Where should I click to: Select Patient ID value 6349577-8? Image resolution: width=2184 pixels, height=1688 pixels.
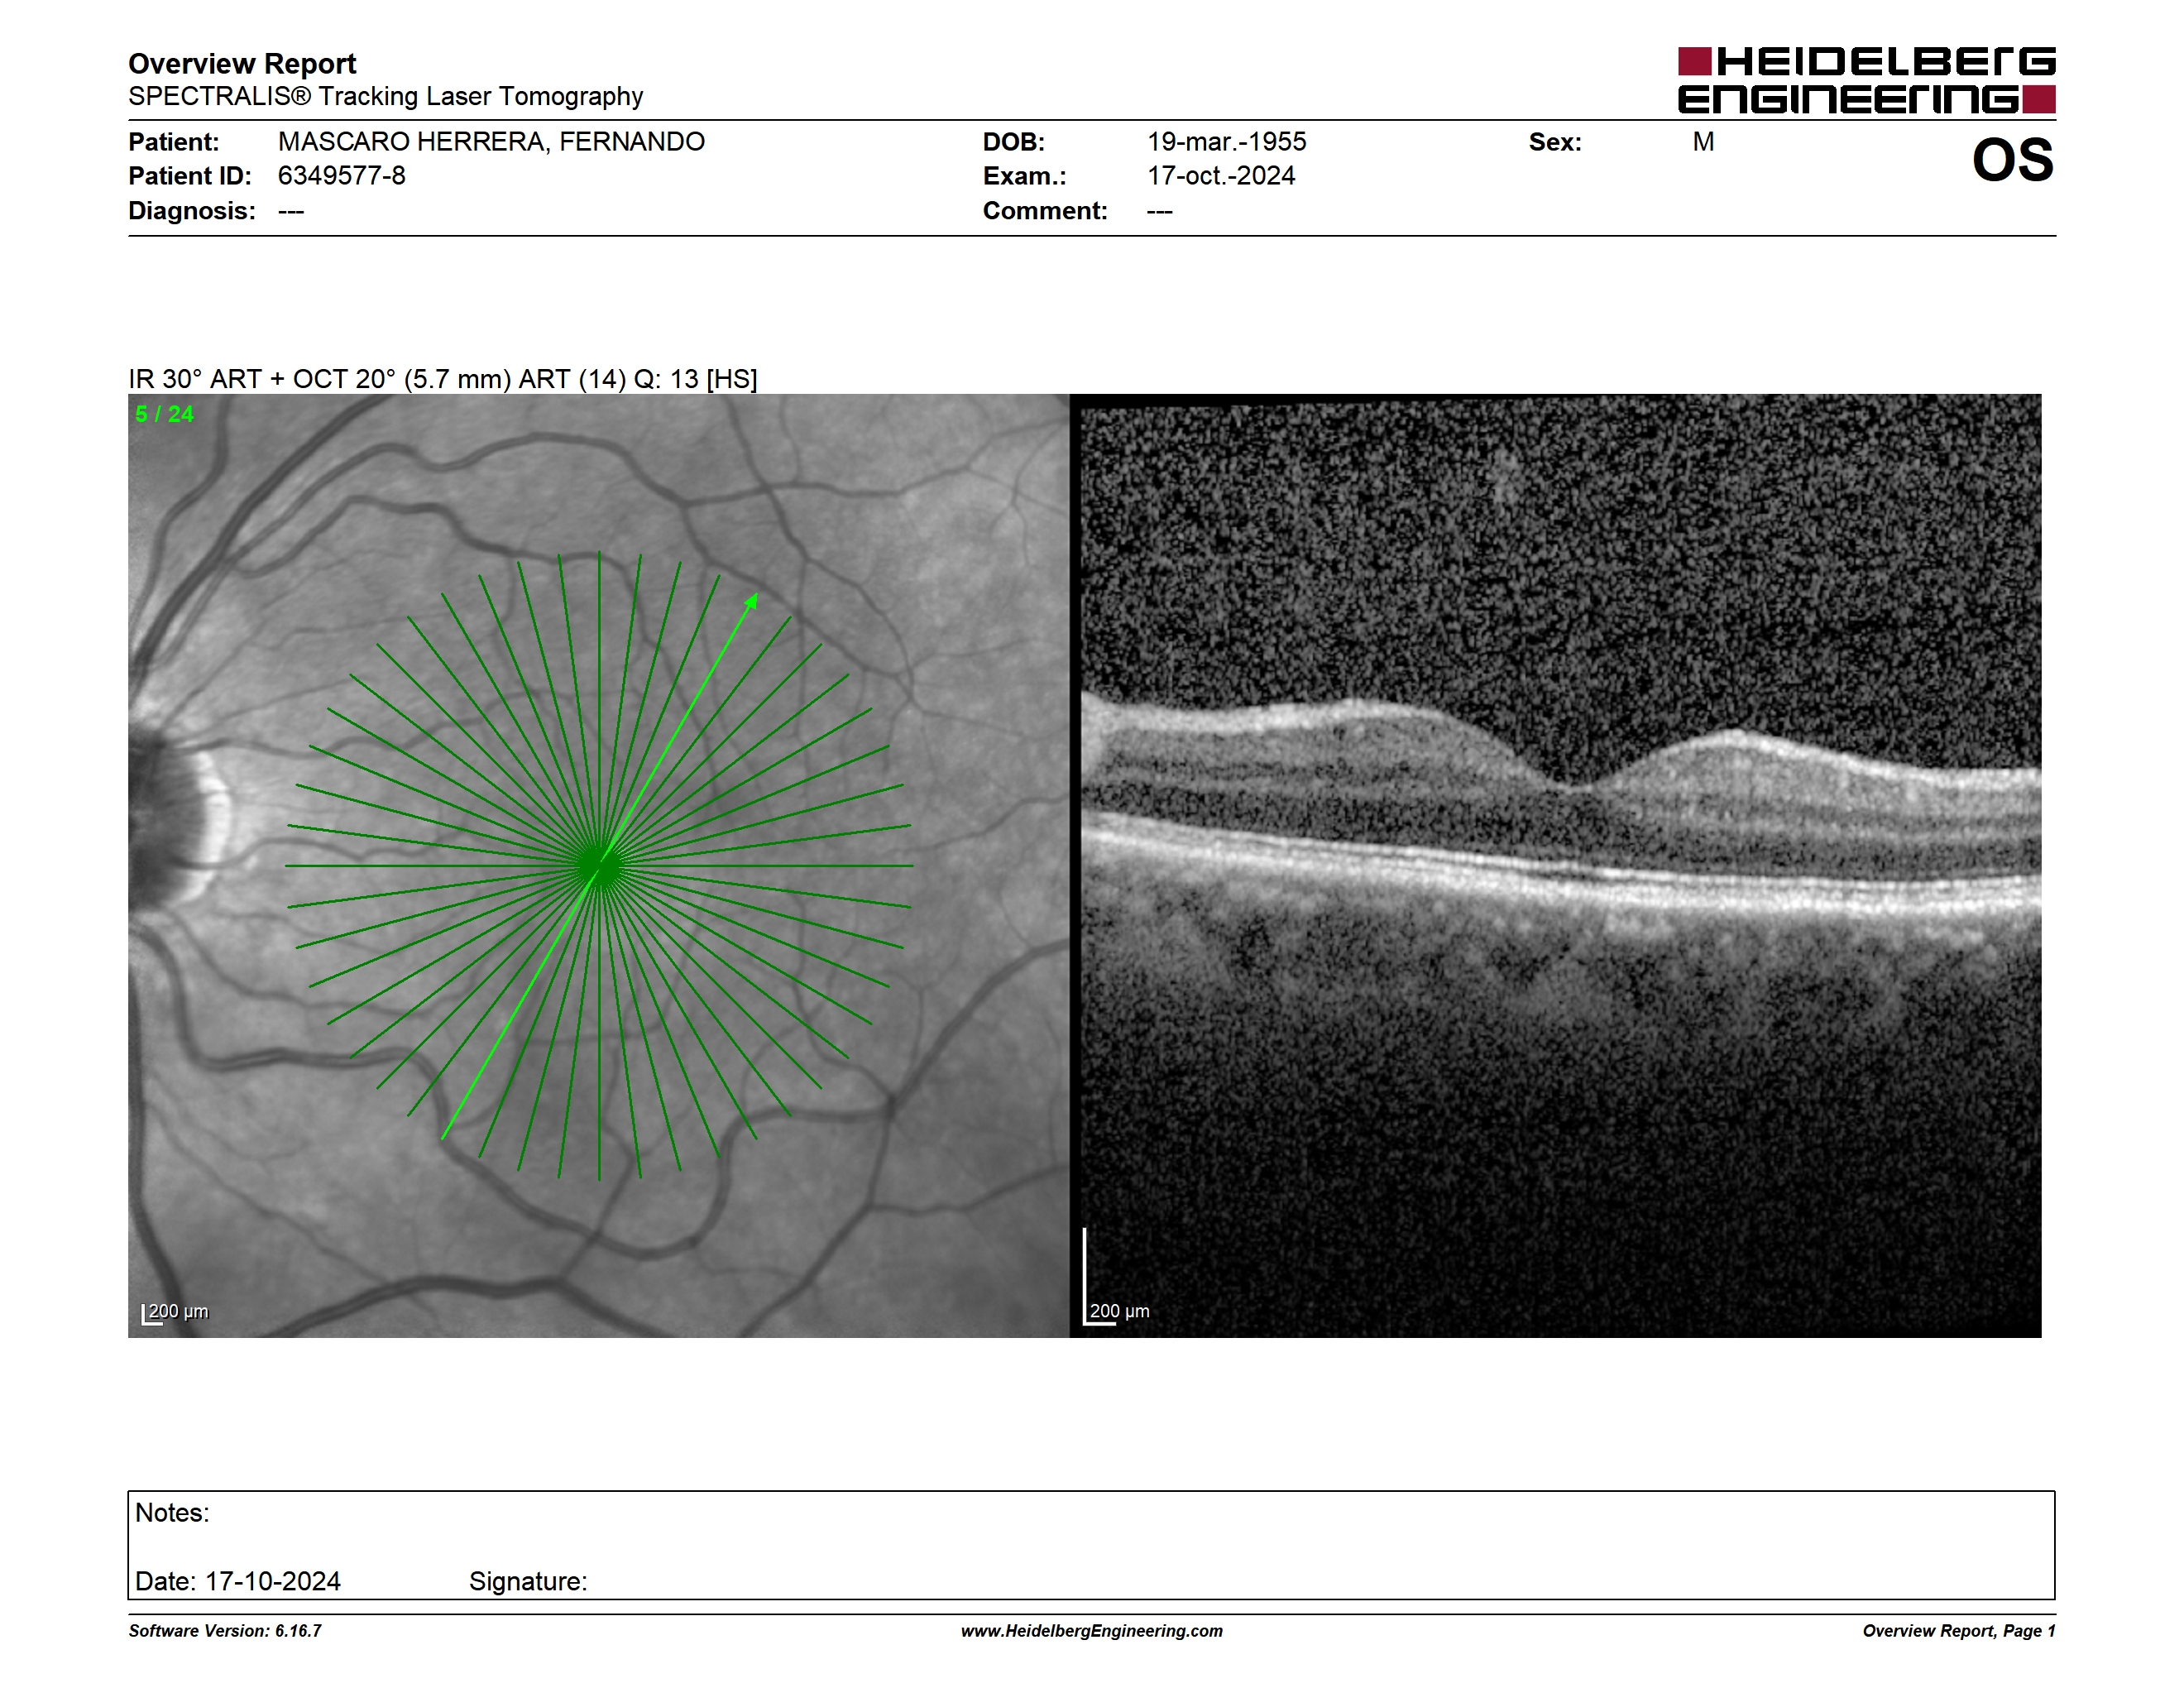coord(342,176)
